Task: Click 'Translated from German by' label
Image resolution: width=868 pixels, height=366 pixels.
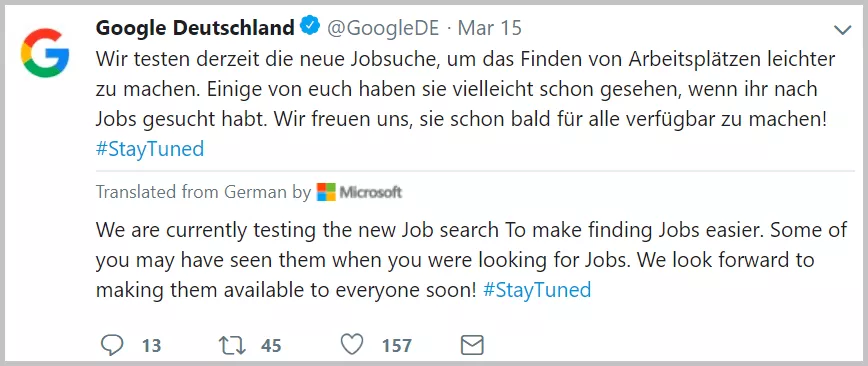Action: click(x=203, y=192)
